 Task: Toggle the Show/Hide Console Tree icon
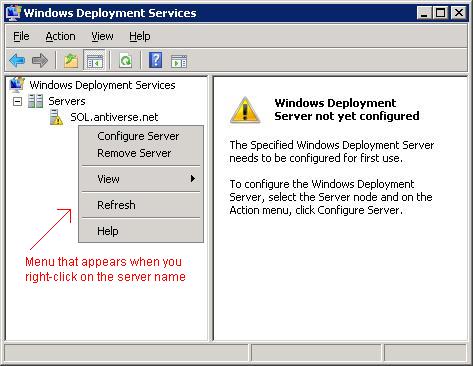(94, 61)
